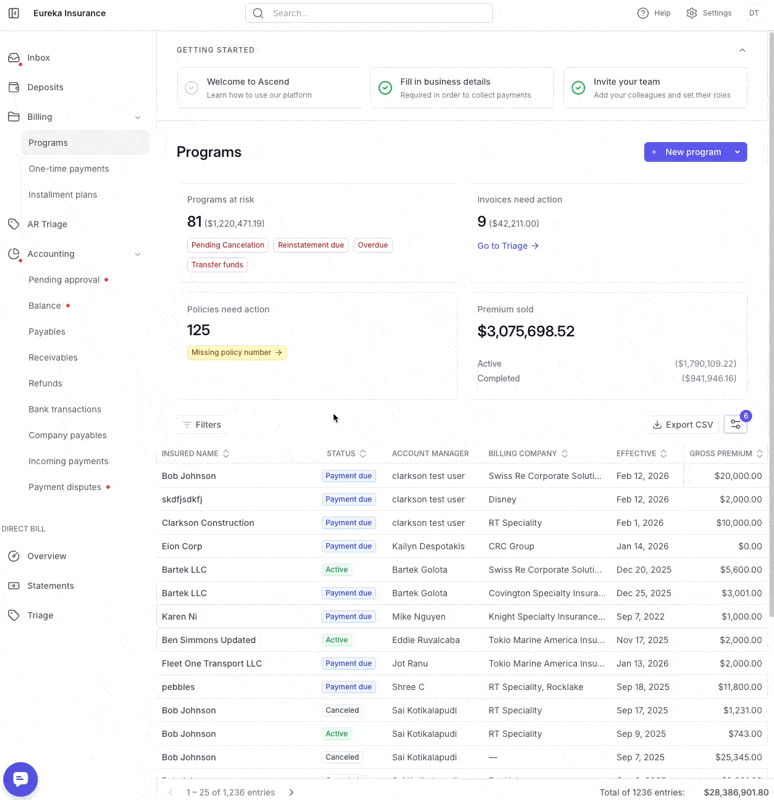Open the Ben Simmons Updated row
The image size is (774, 800).
pos(462,640)
